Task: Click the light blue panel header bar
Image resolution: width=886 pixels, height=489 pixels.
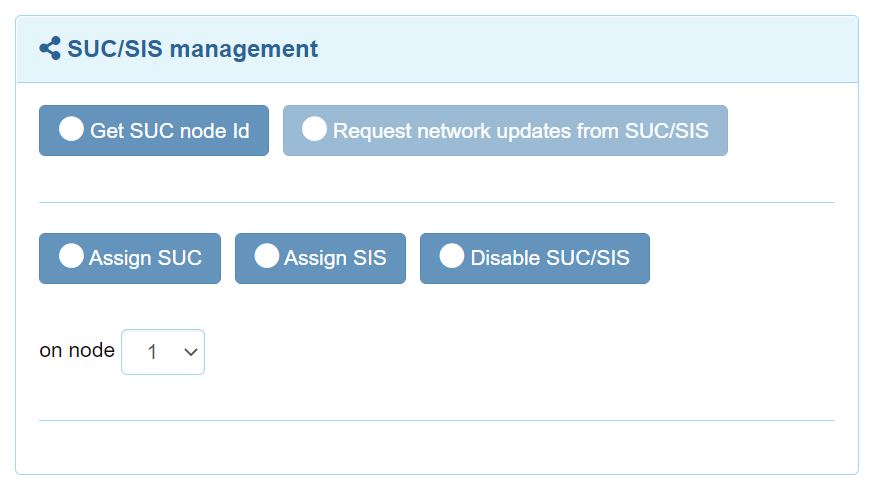Action: click(x=600, y=48)
